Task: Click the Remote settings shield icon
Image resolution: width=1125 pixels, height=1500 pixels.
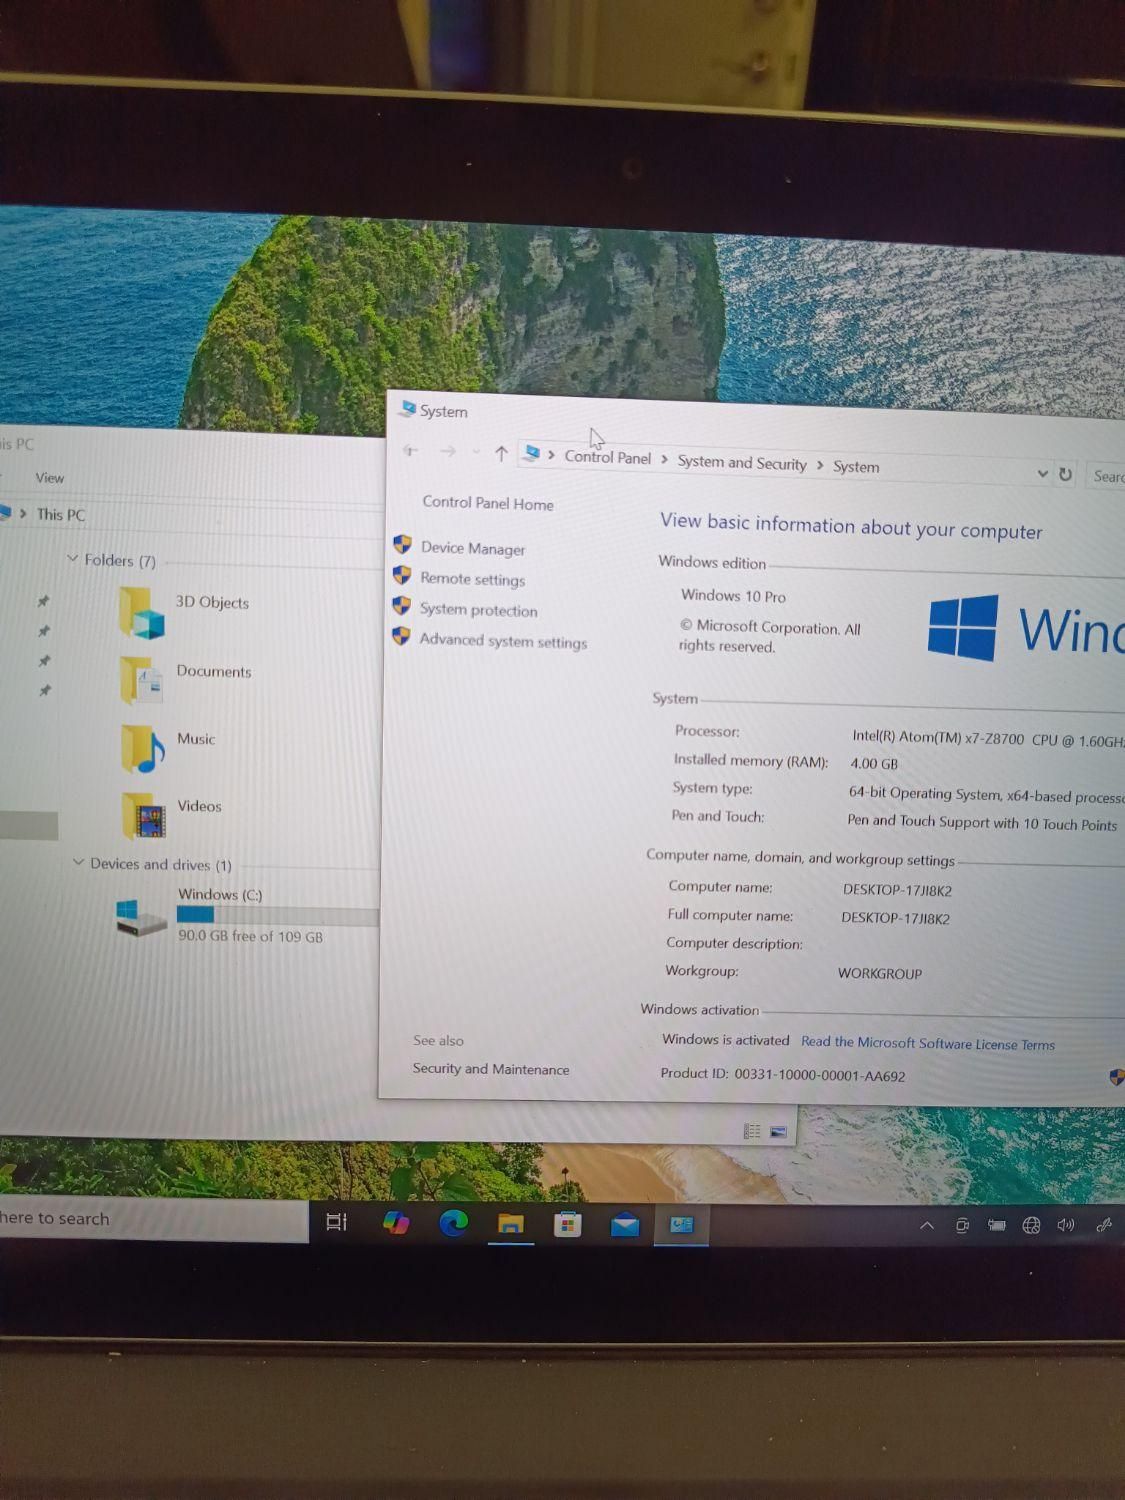Action: click(402, 575)
